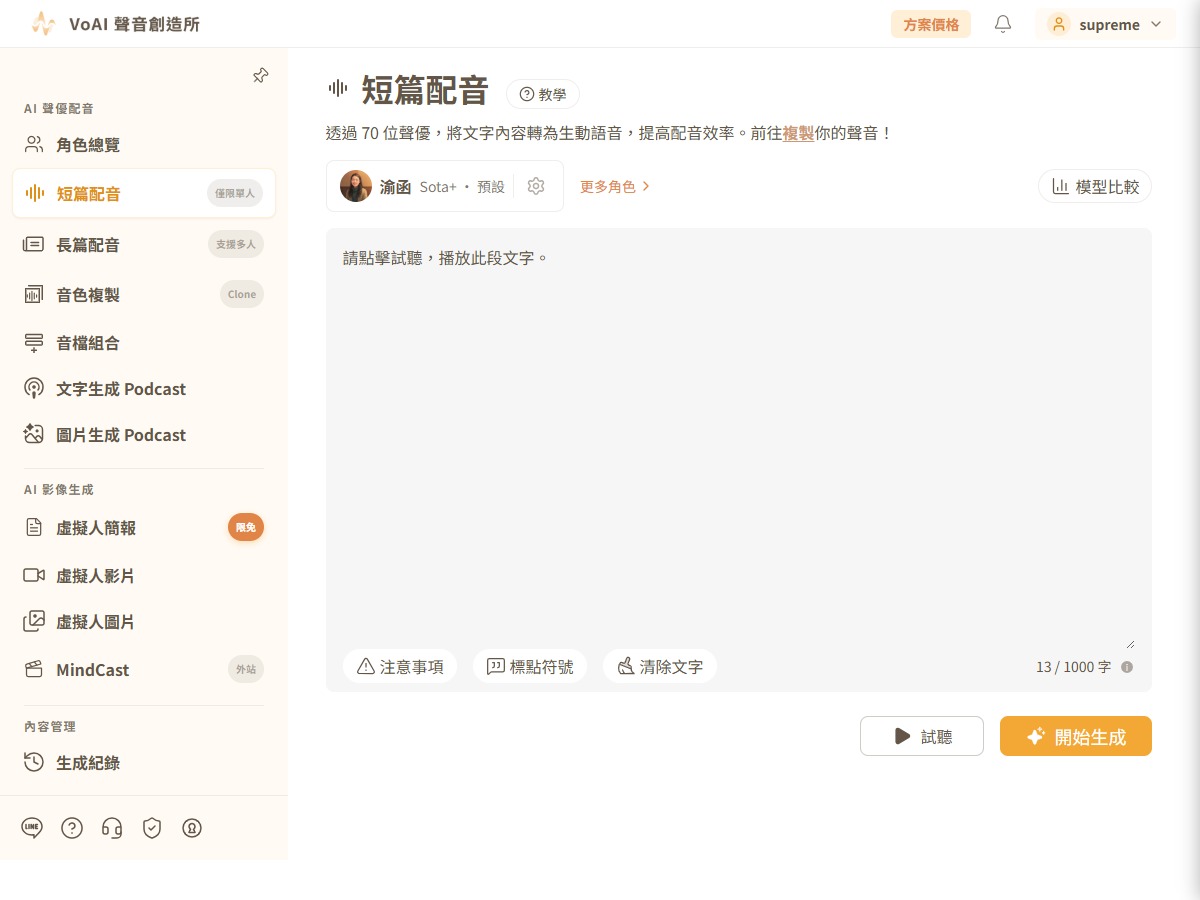This screenshot has width=1200, height=900.
Task: Open 標點符號 punctuation options
Action: point(530,666)
